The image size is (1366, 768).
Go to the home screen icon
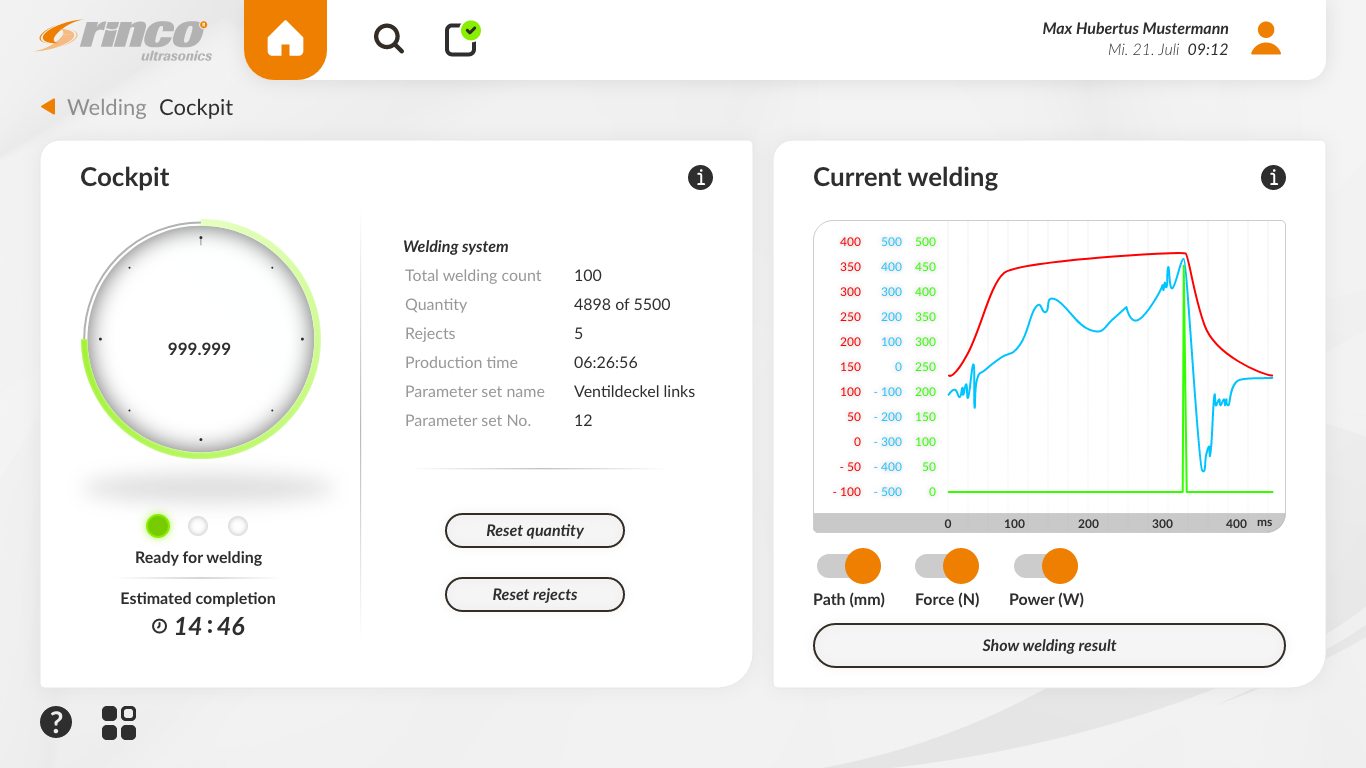point(285,39)
